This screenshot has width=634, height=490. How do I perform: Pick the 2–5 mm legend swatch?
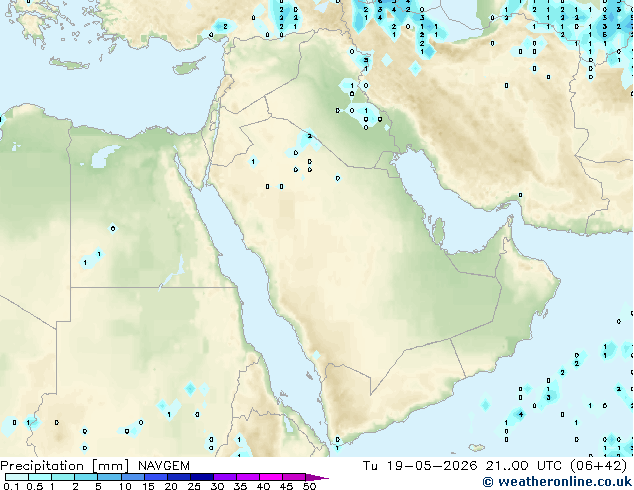point(86,477)
